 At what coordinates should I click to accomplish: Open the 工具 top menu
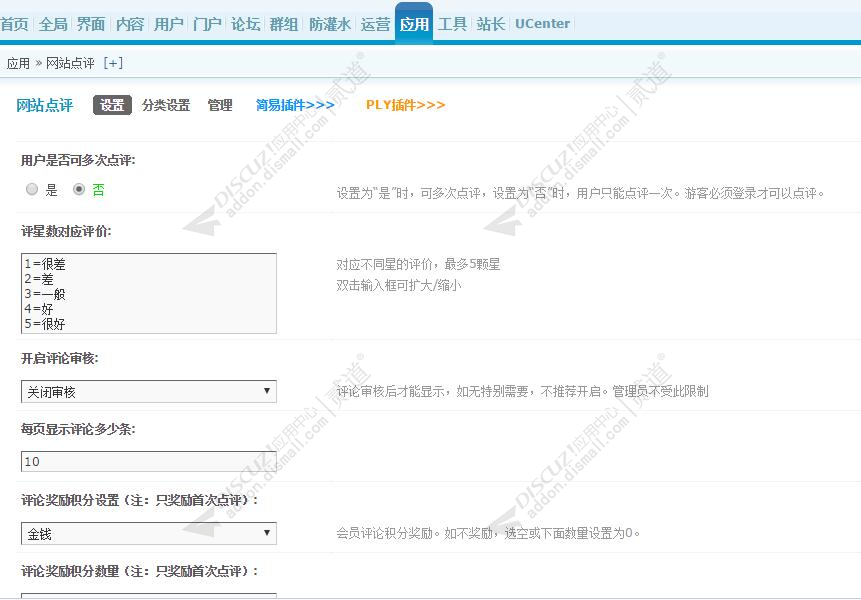452,24
